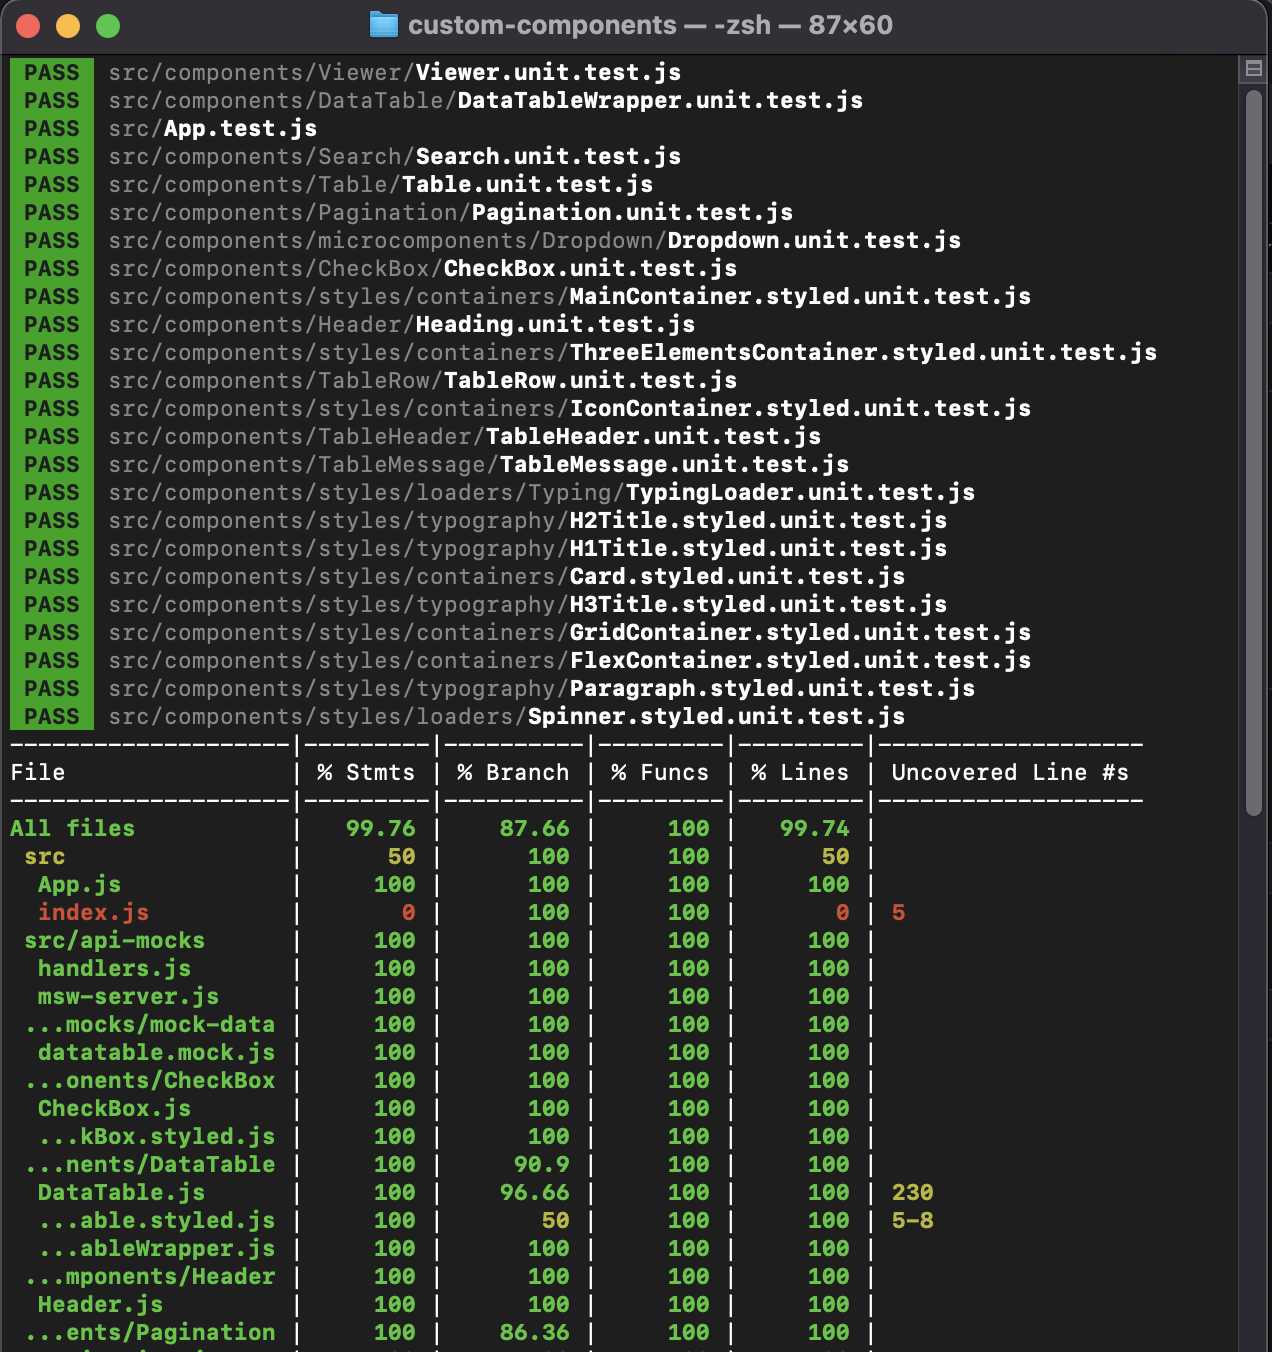Image resolution: width=1272 pixels, height=1352 pixels.
Task: Click TableHeader.unit.test.js test result
Action: (x=465, y=437)
